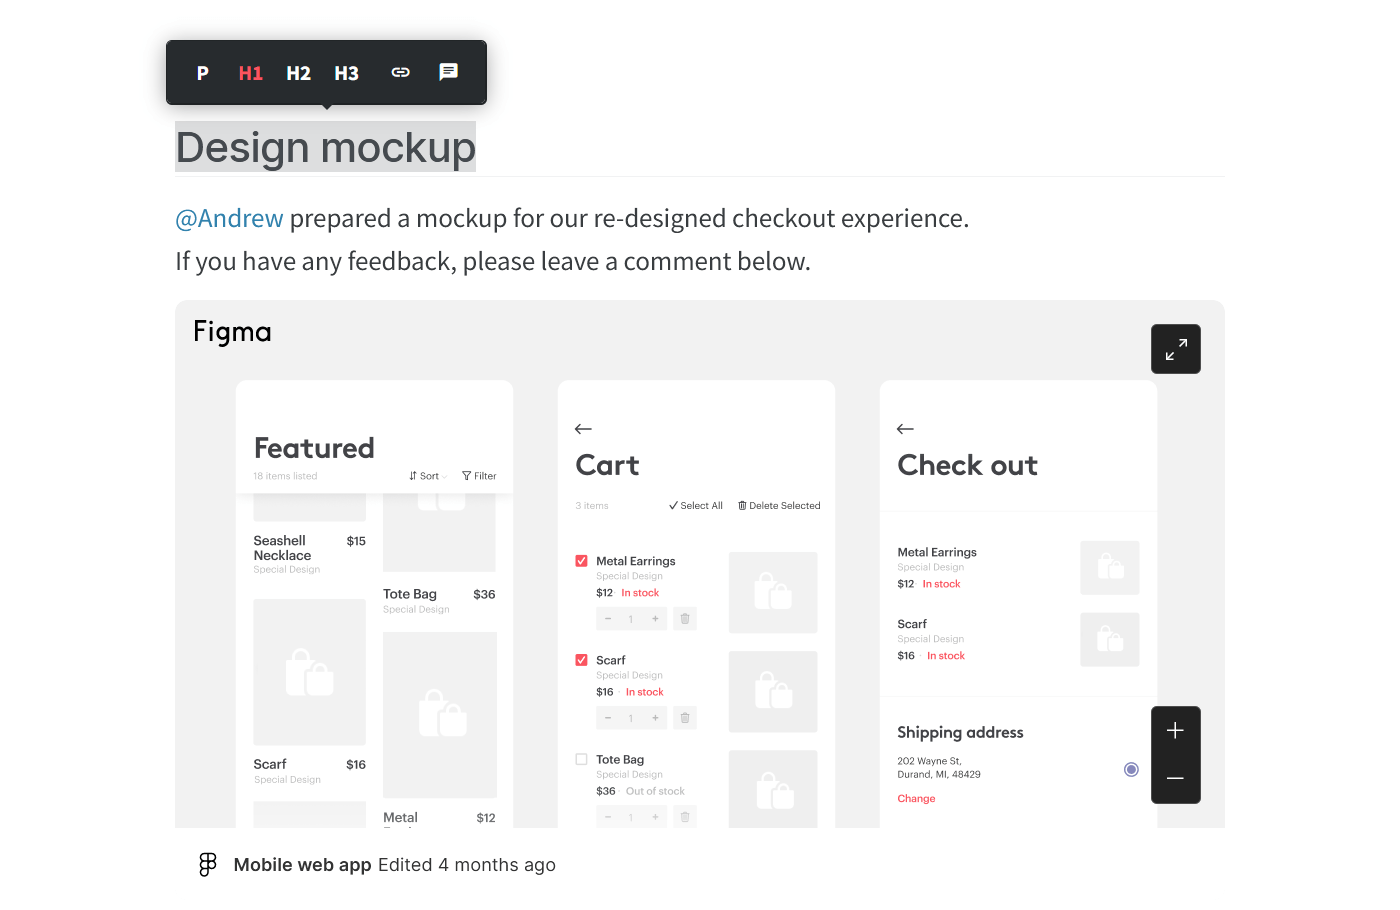Open Scarf thumbnail in Check out
Viewport: 1400px width, 910px height.
tap(1110, 640)
